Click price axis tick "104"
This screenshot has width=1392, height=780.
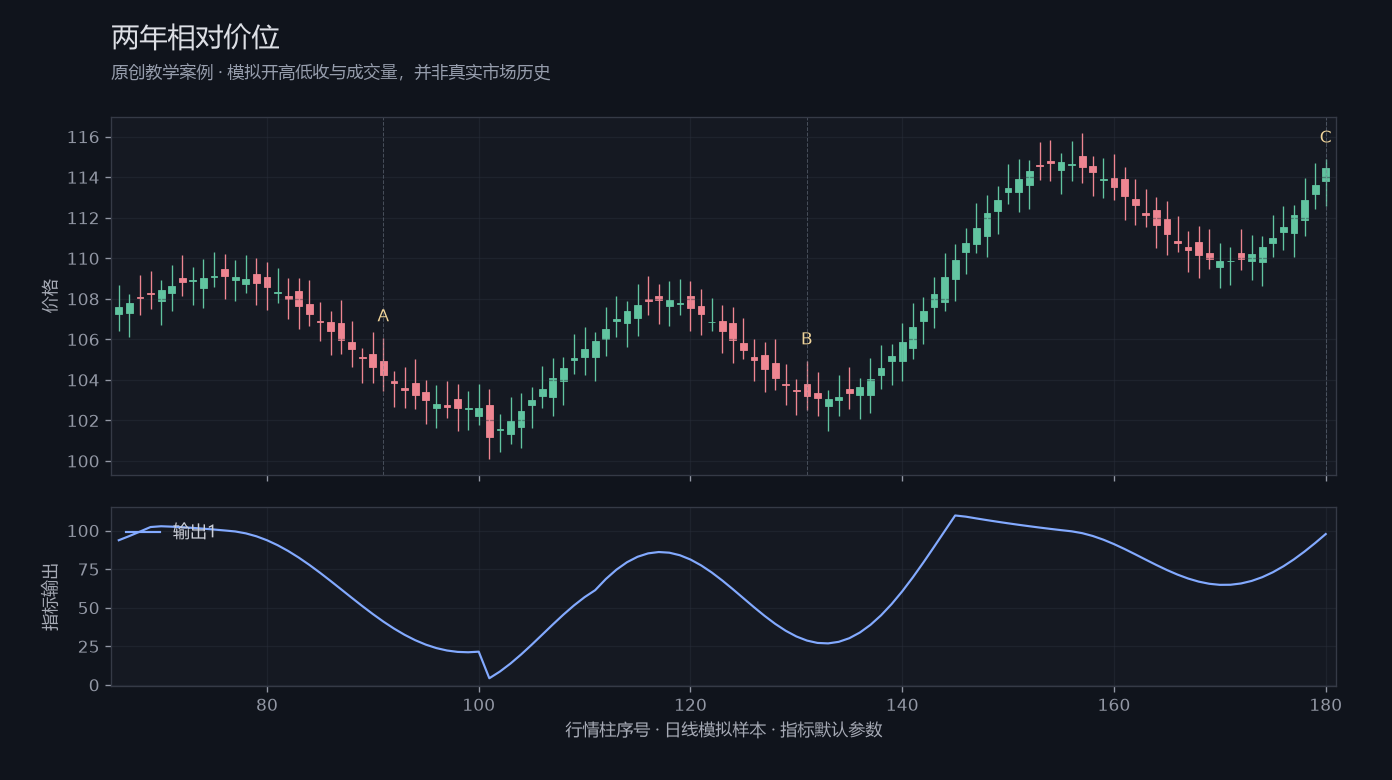click(84, 381)
